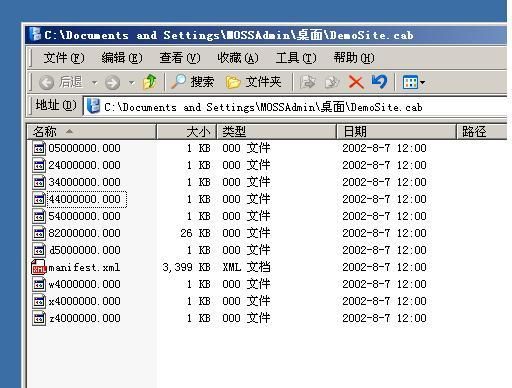512x388 pixels.
Task: Click the date cell of manifest.xml
Action: pos(384,267)
